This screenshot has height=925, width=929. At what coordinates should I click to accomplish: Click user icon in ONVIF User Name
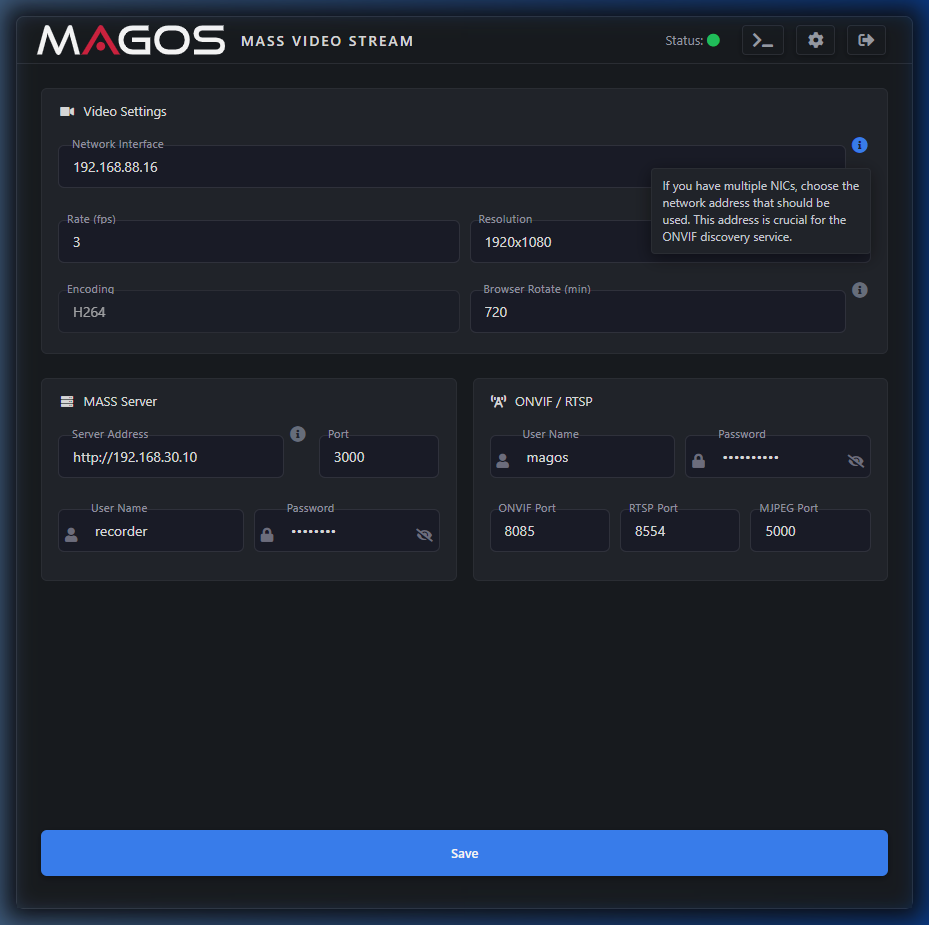coord(502,461)
